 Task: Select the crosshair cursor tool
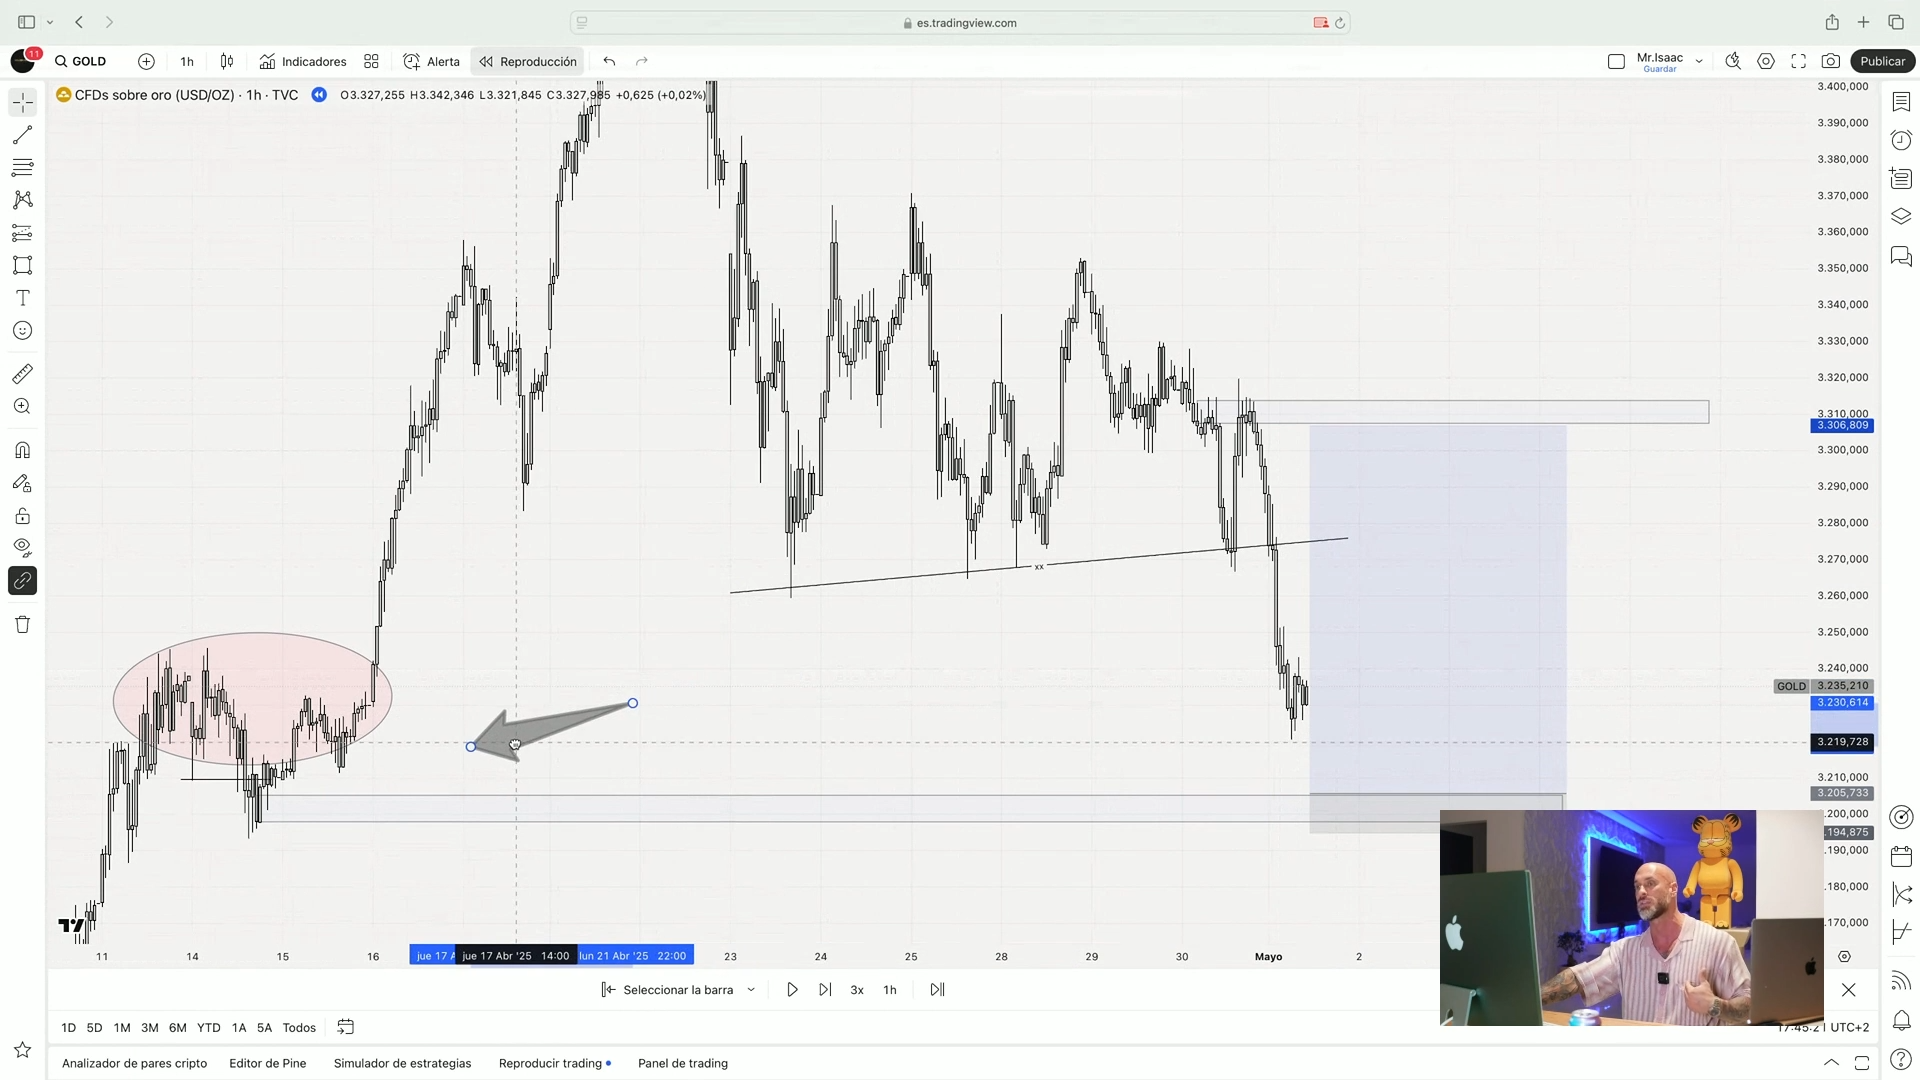[22, 102]
